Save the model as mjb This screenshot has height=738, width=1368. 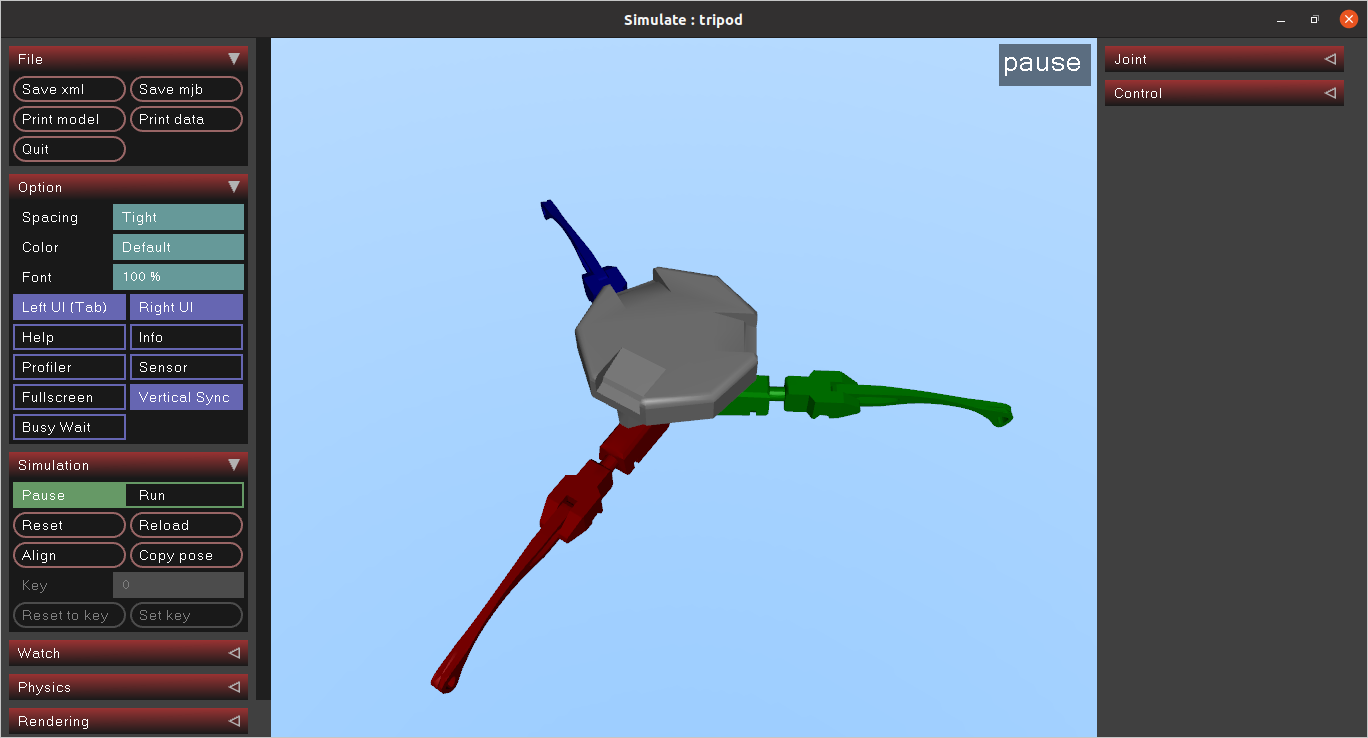186,88
